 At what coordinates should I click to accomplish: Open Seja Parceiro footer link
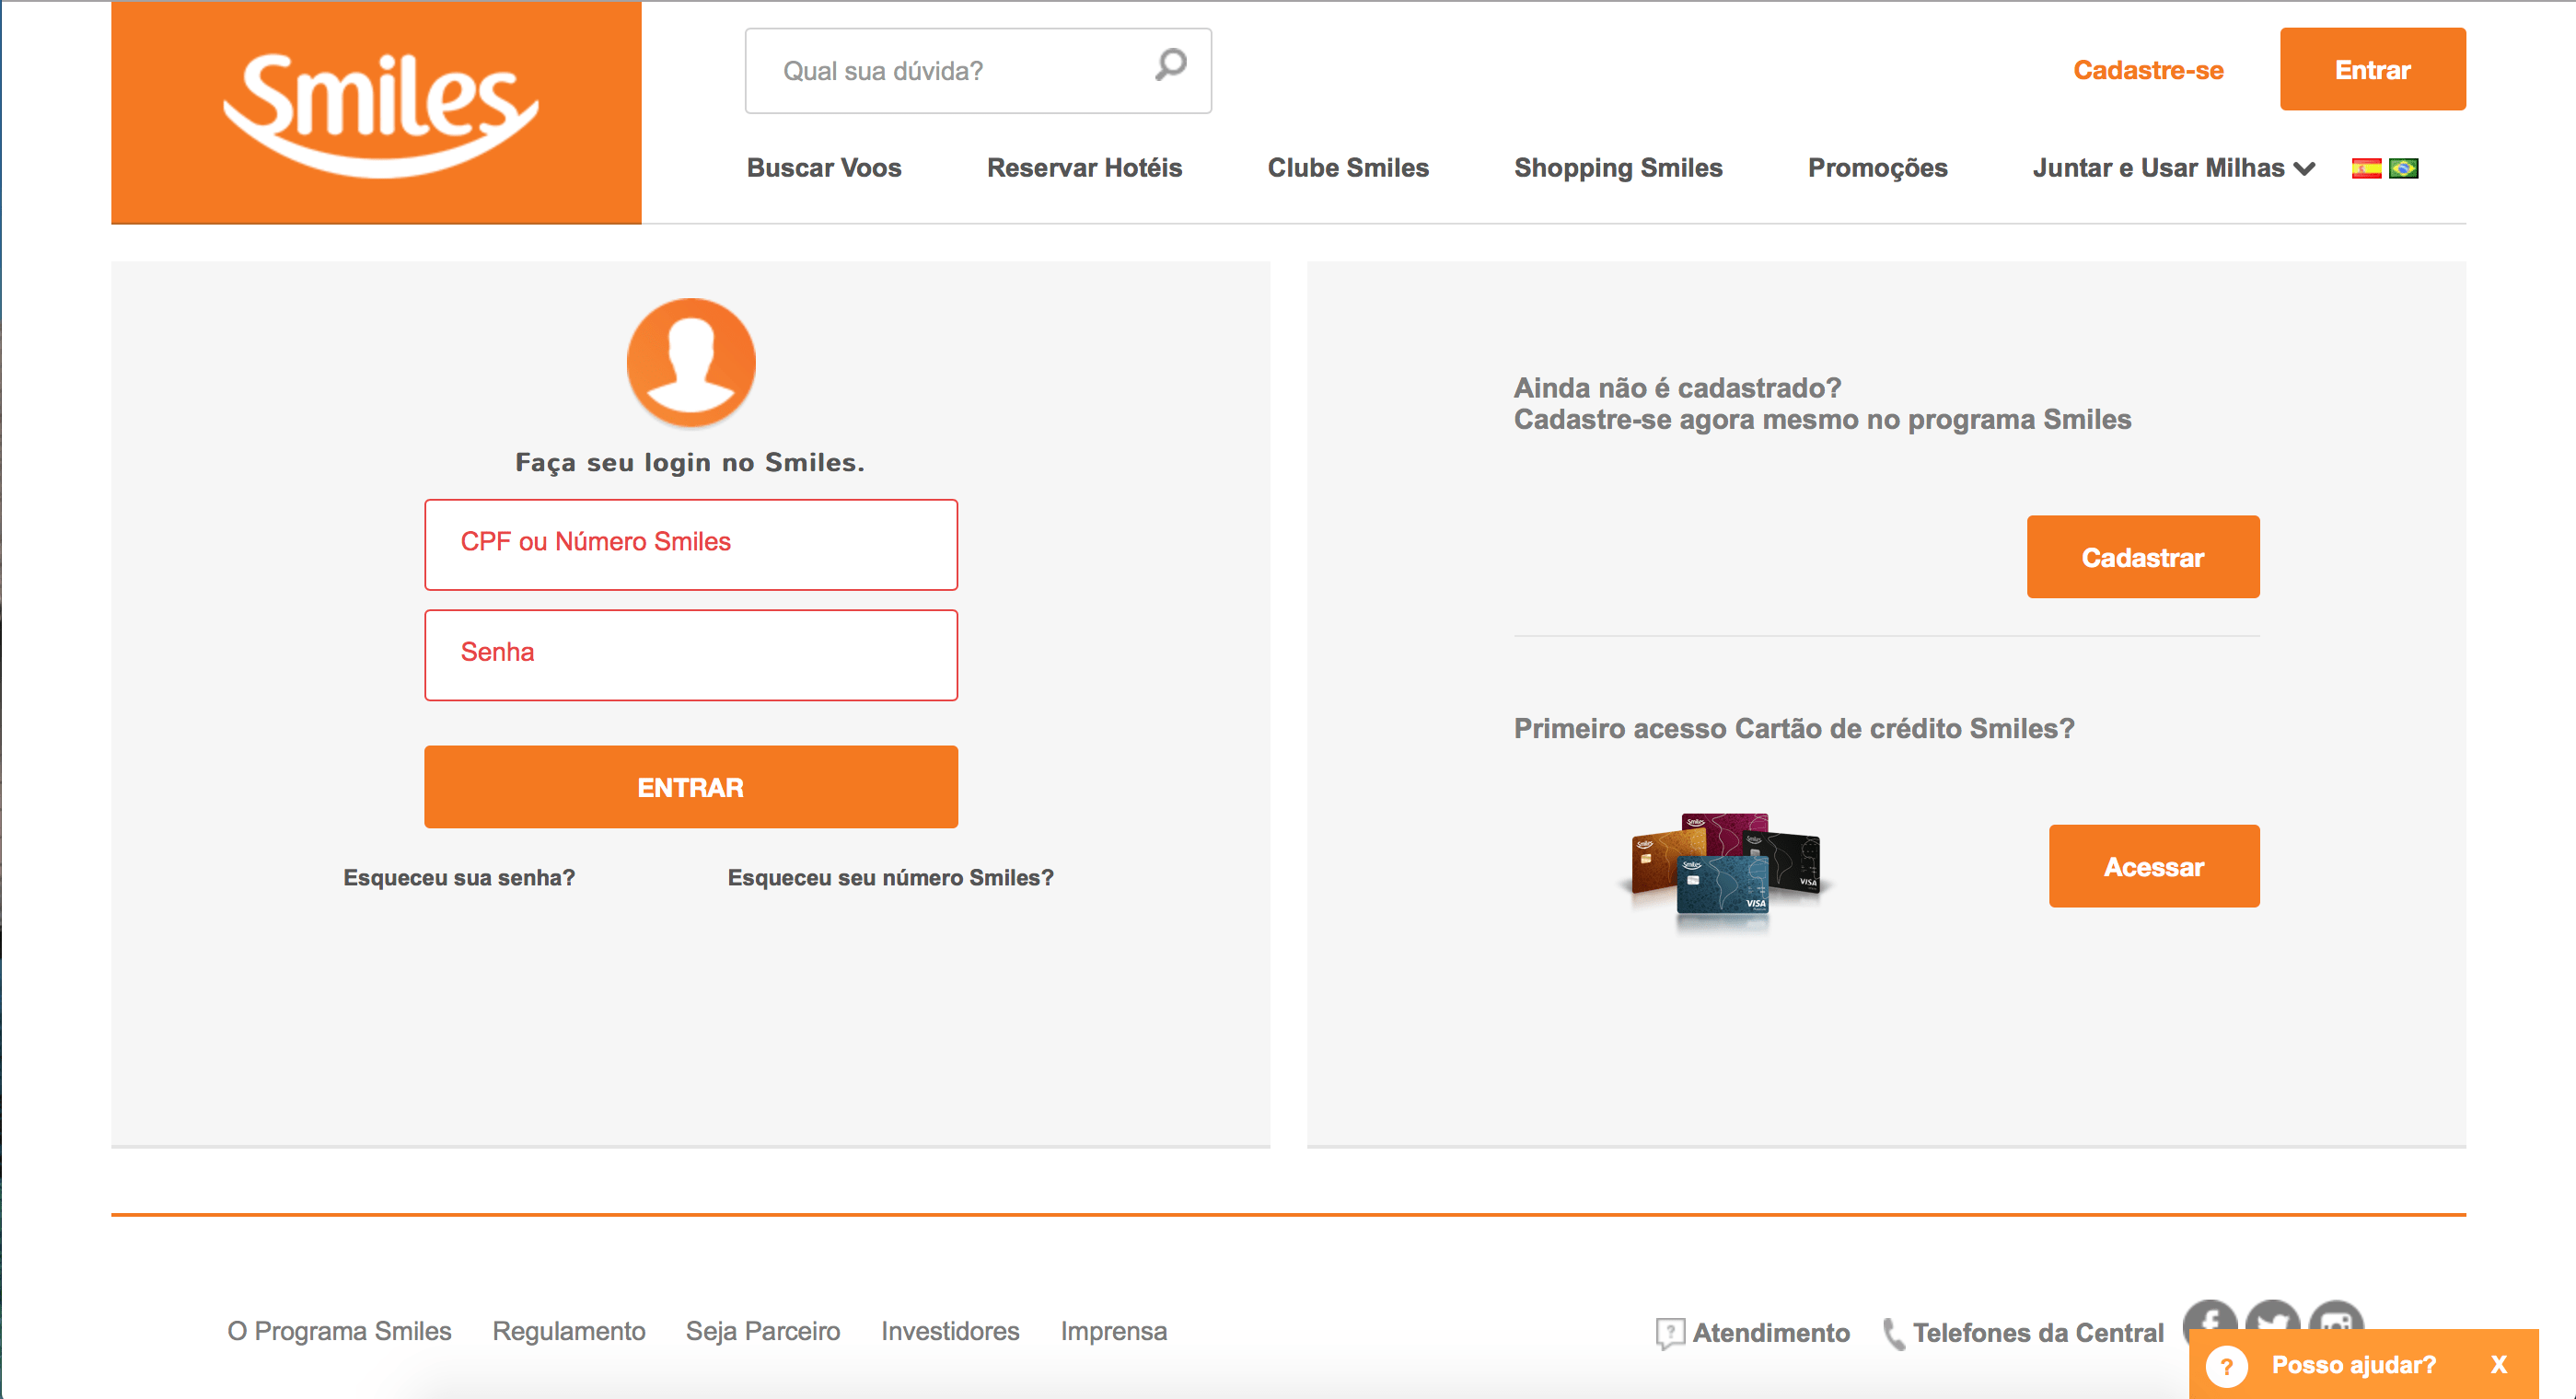tap(762, 1331)
